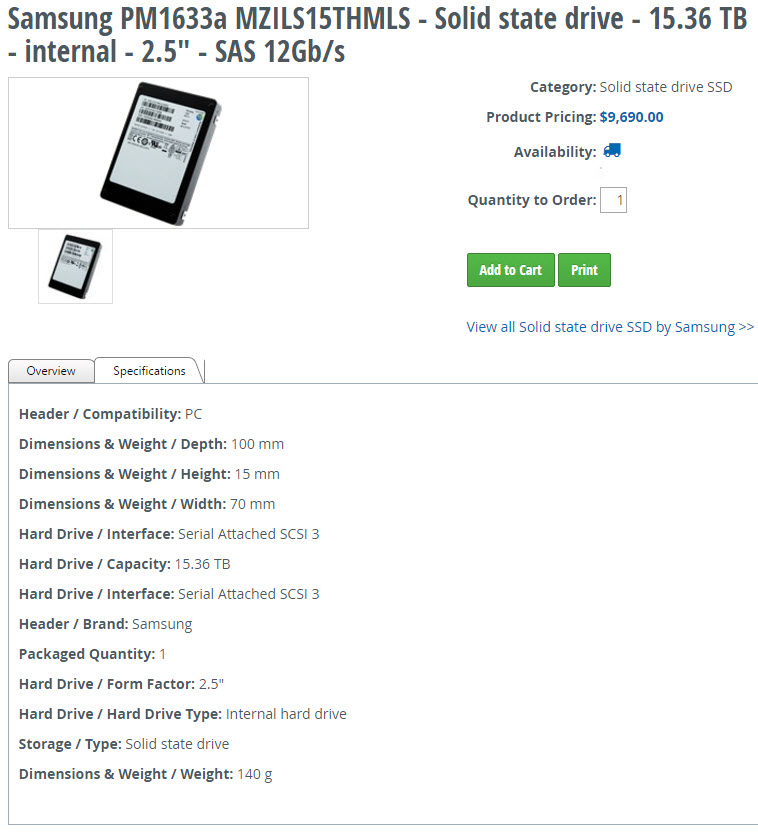Click the Solid state drive SSD category value
Image resolution: width=758 pixels, height=833 pixels.
click(665, 87)
